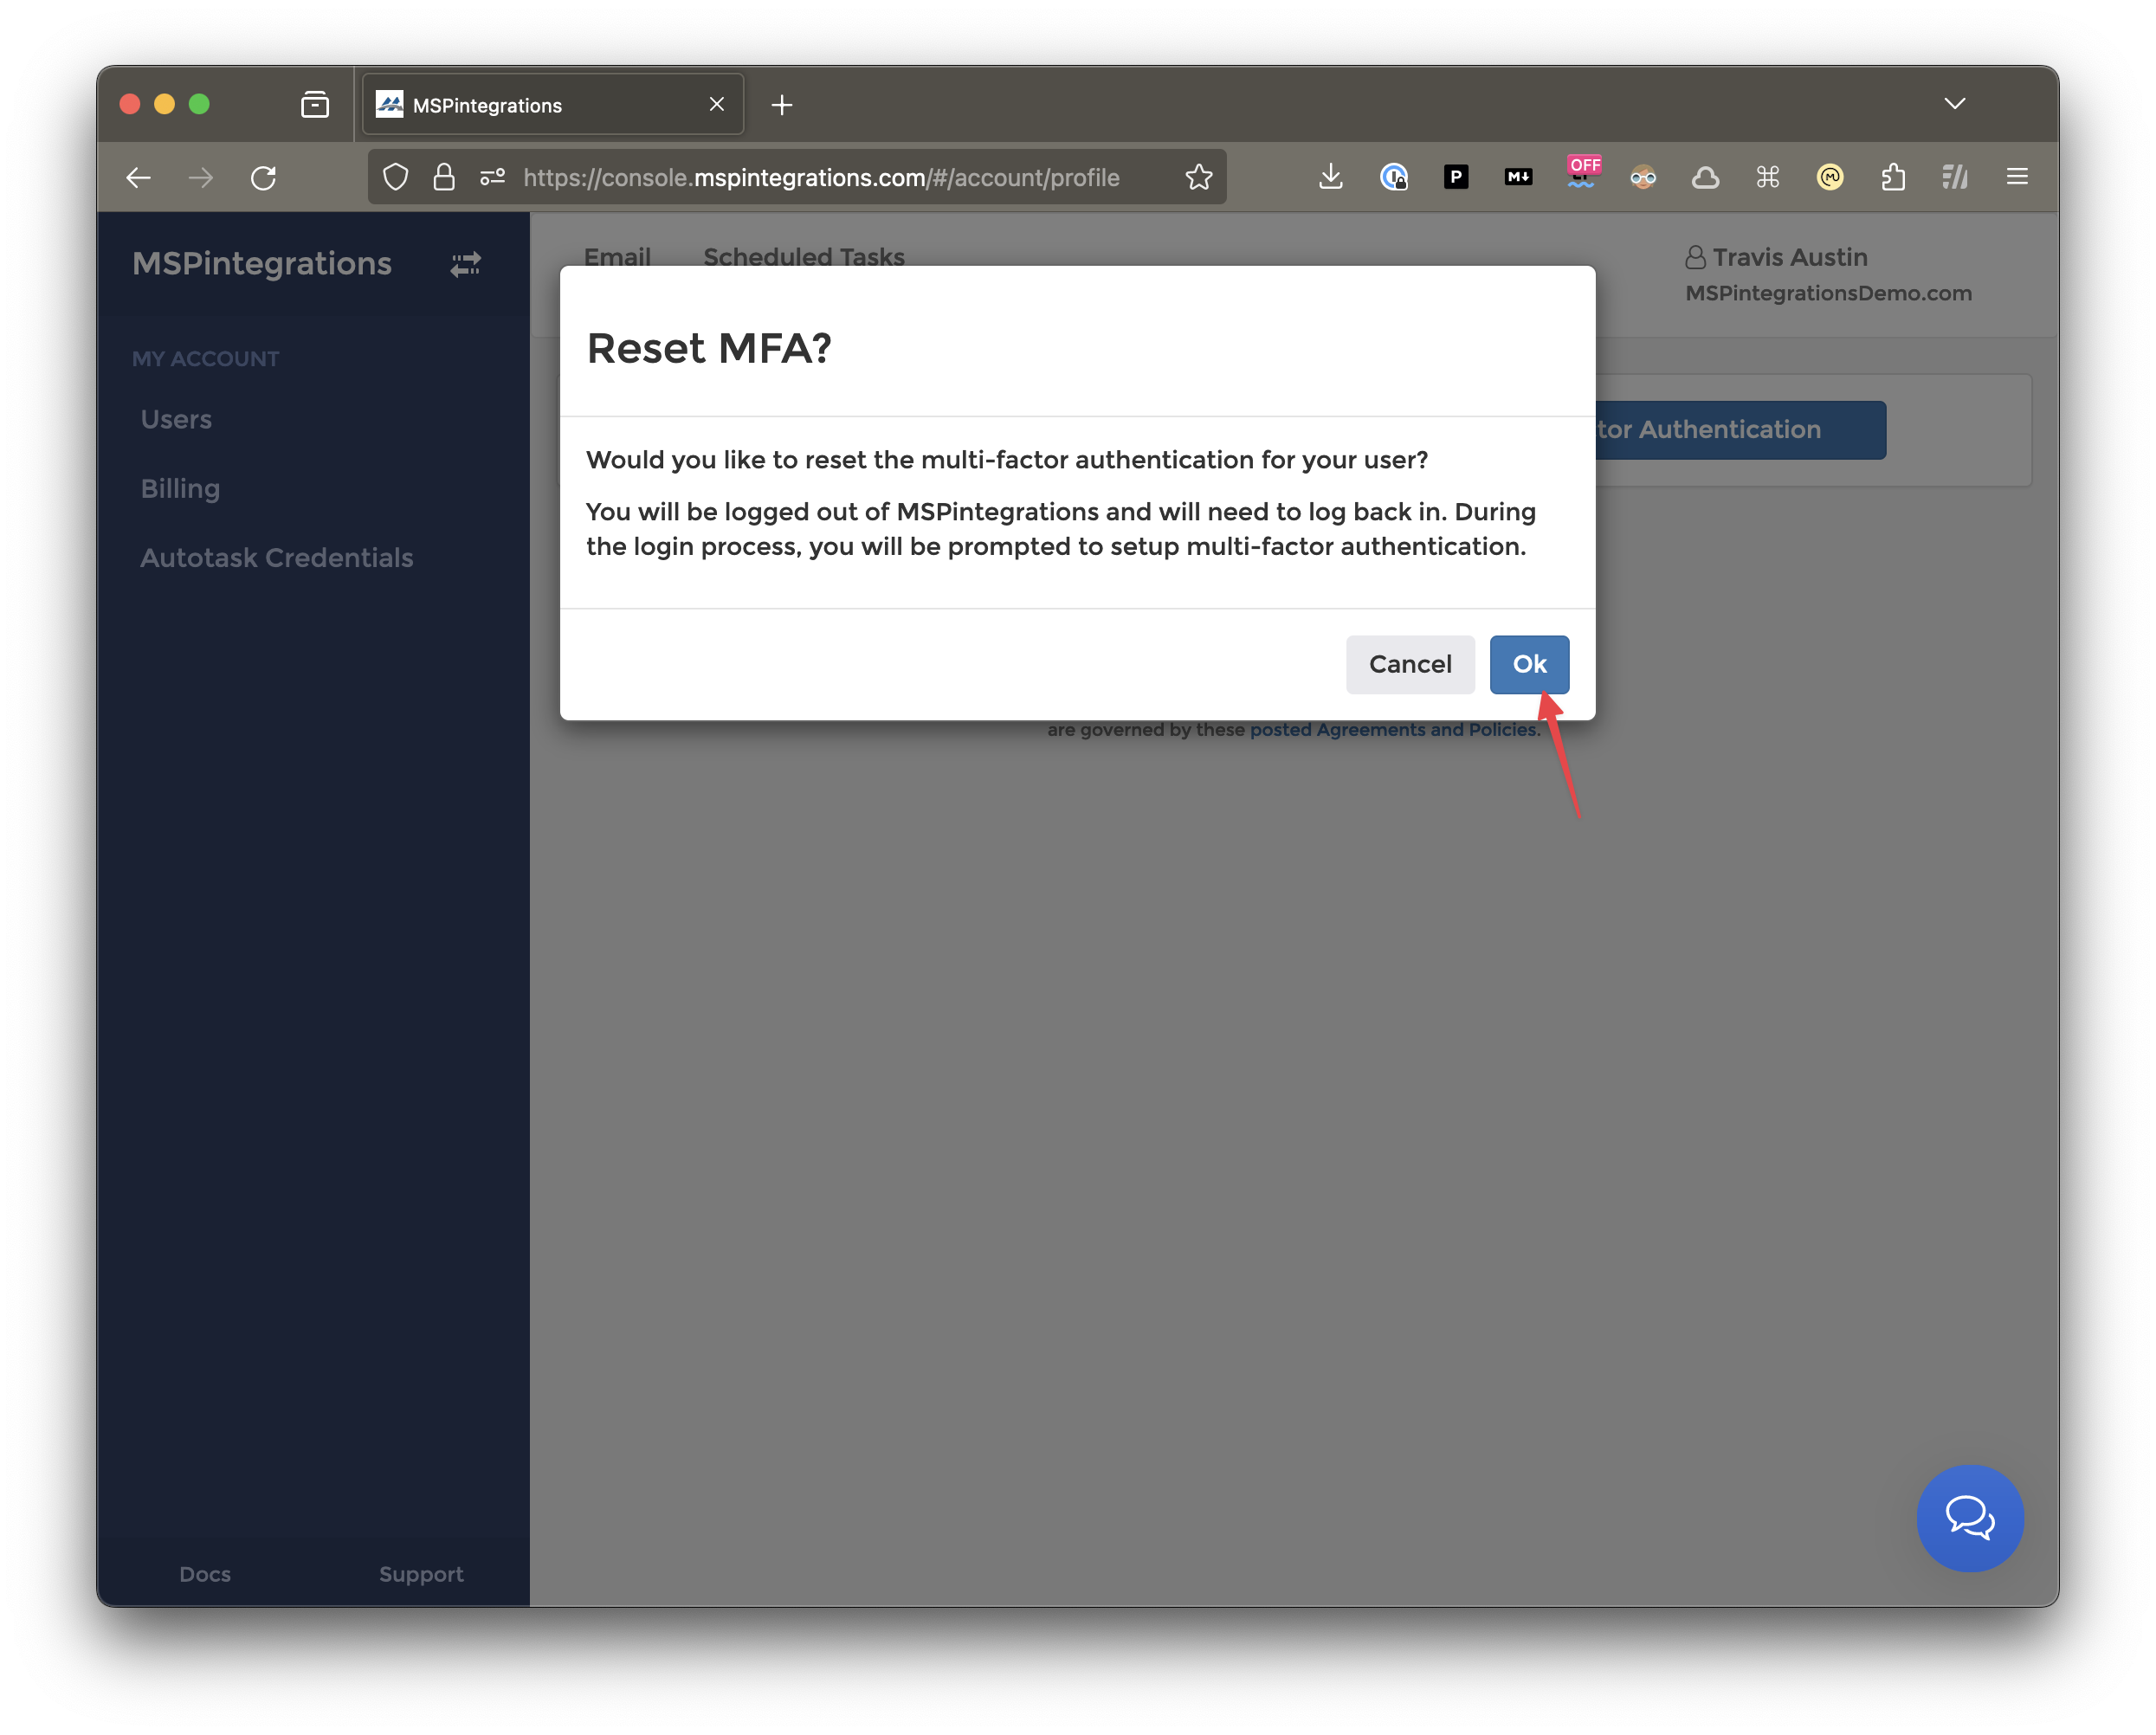This screenshot has width=2156, height=1735.
Task: Open the browser downloads icon
Action: pyautogui.click(x=1330, y=177)
